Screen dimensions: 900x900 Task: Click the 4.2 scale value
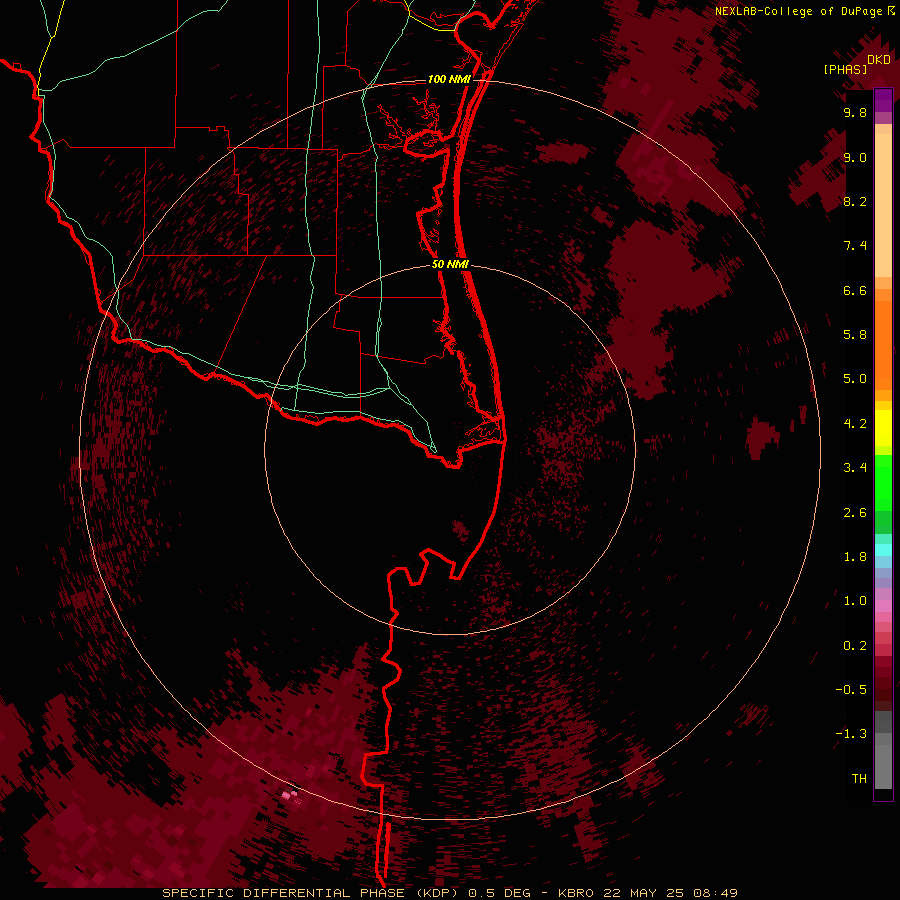(855, 424)
